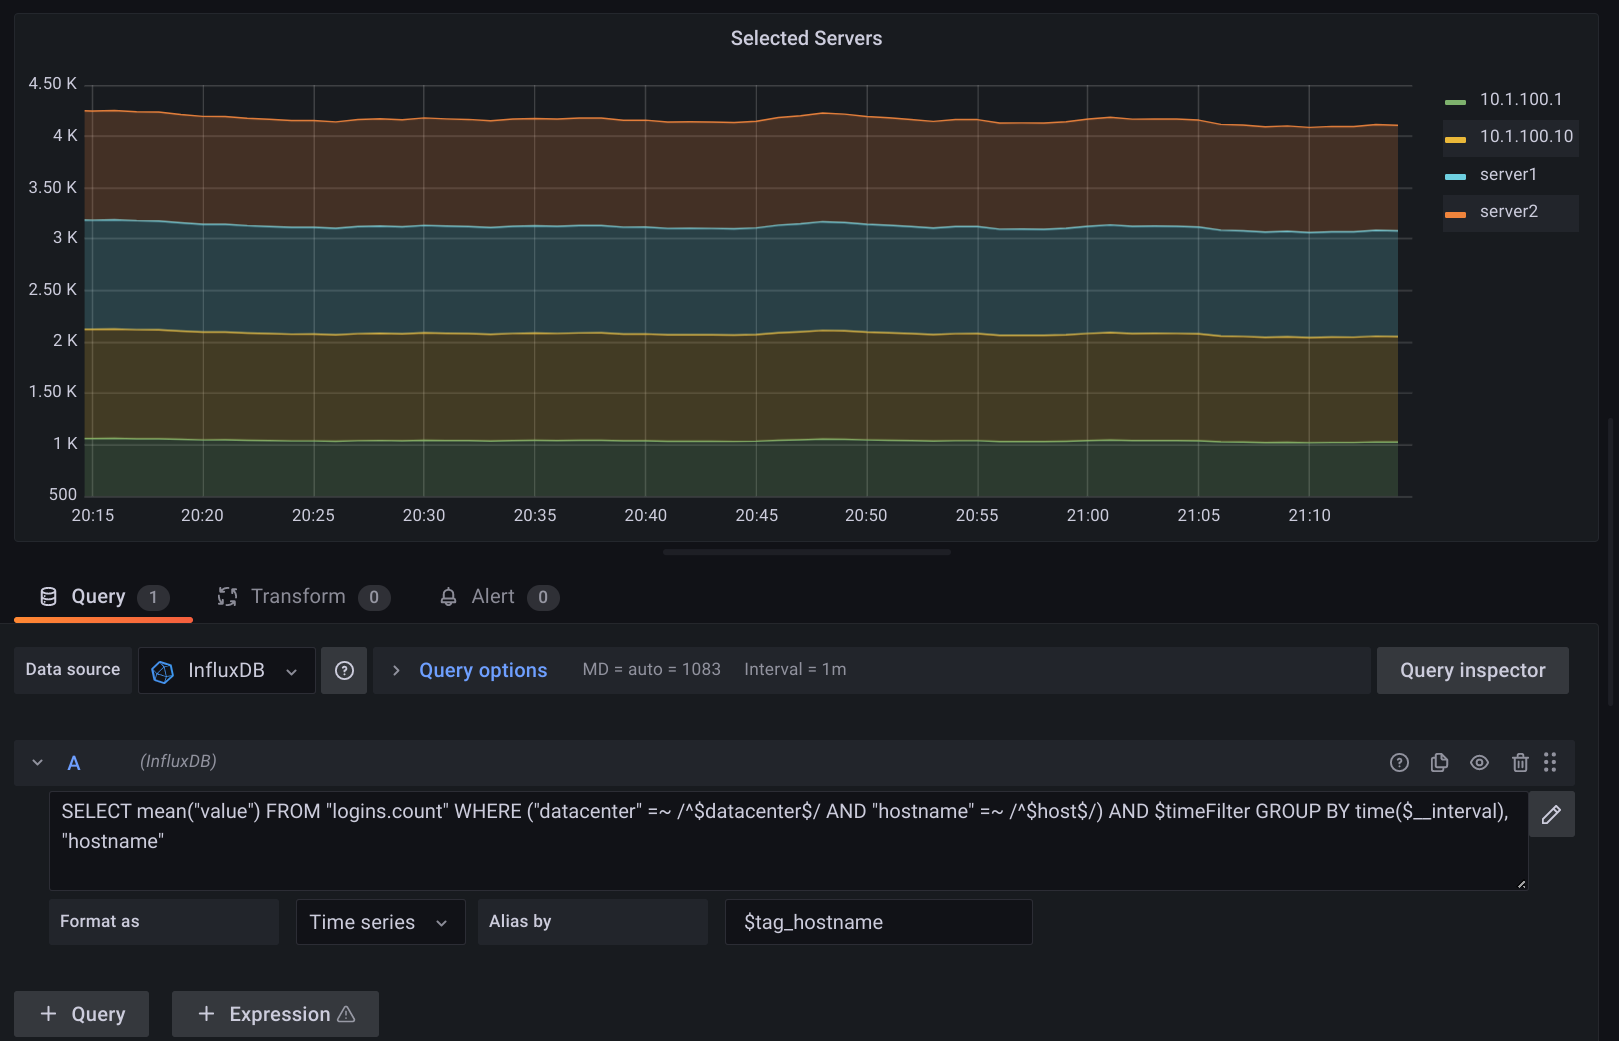
Task: Click the drag handle for query A
Action: (x=1549, y=763)
